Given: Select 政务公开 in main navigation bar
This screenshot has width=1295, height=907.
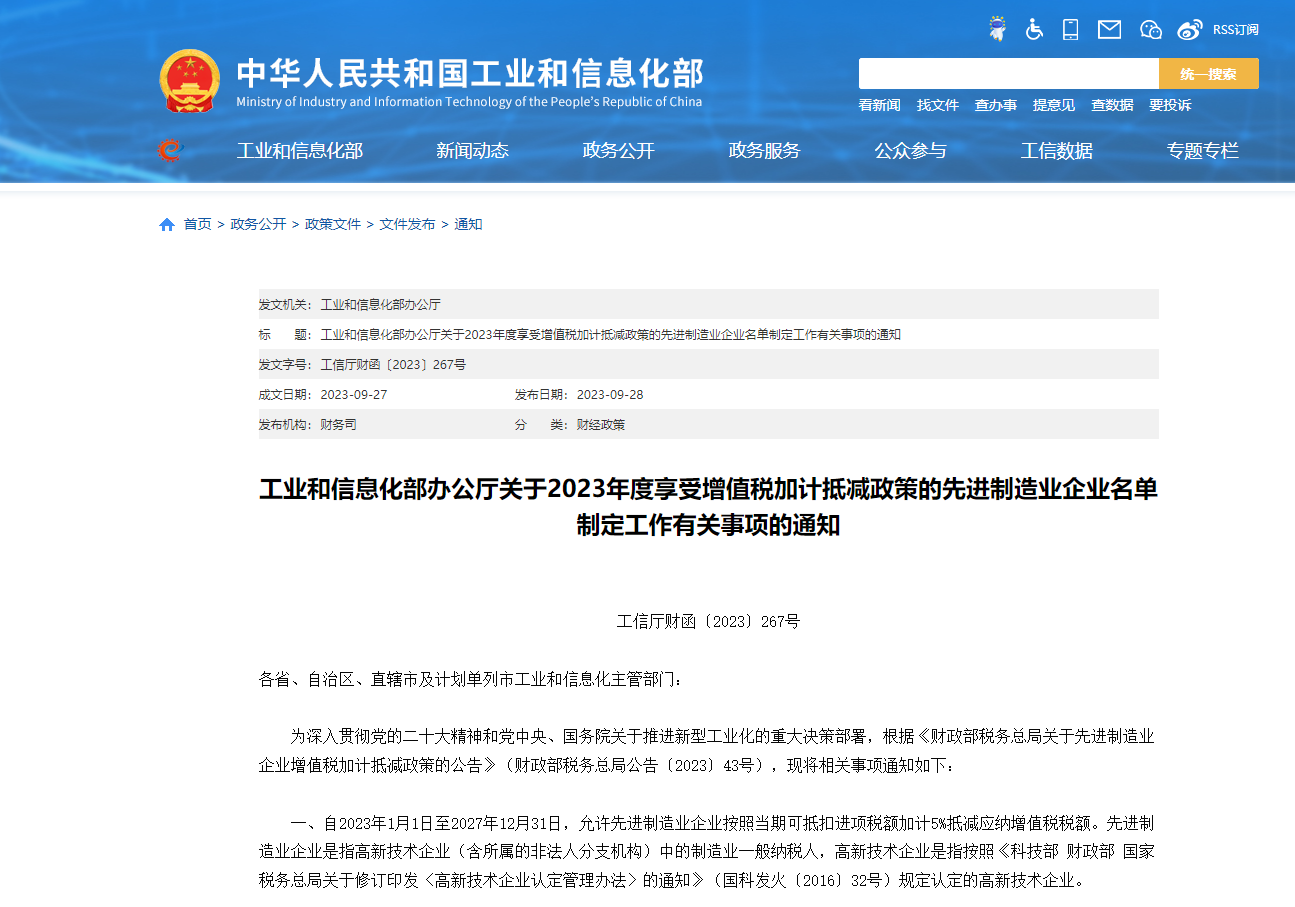Looking at the screenshot, I should 618,151.
